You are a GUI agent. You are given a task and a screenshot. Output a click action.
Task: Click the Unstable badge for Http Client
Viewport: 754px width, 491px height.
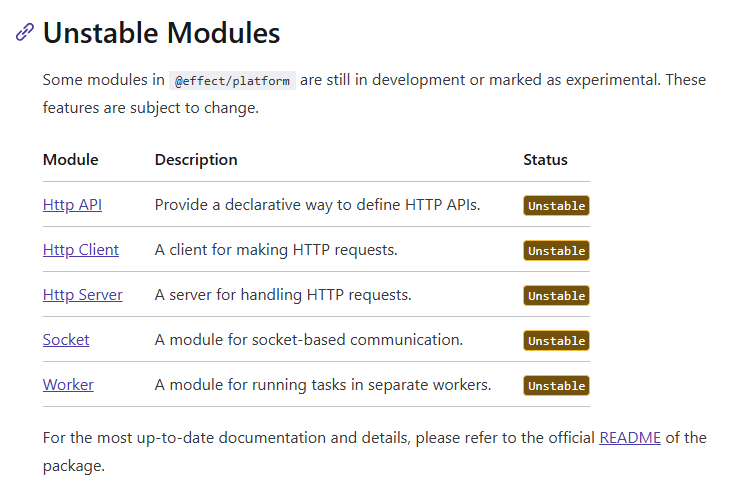556,251
